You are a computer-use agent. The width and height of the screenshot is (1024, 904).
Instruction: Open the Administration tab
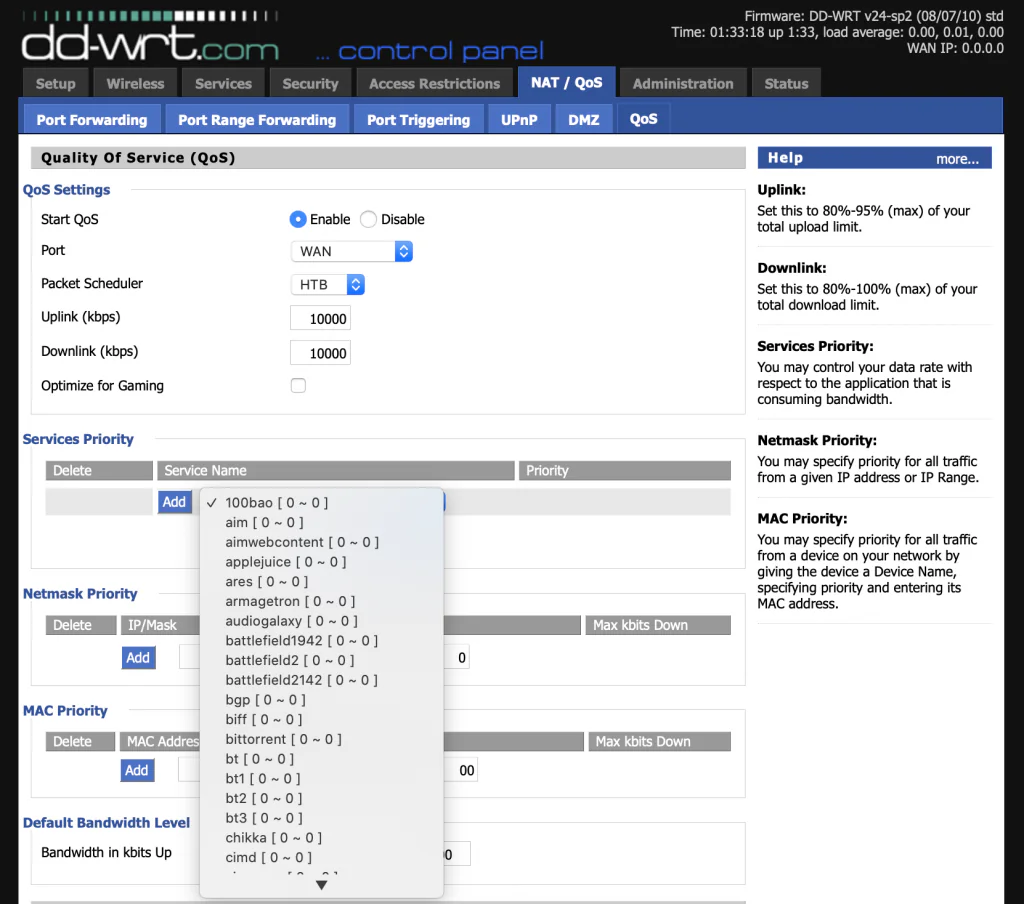pos(682,84)
